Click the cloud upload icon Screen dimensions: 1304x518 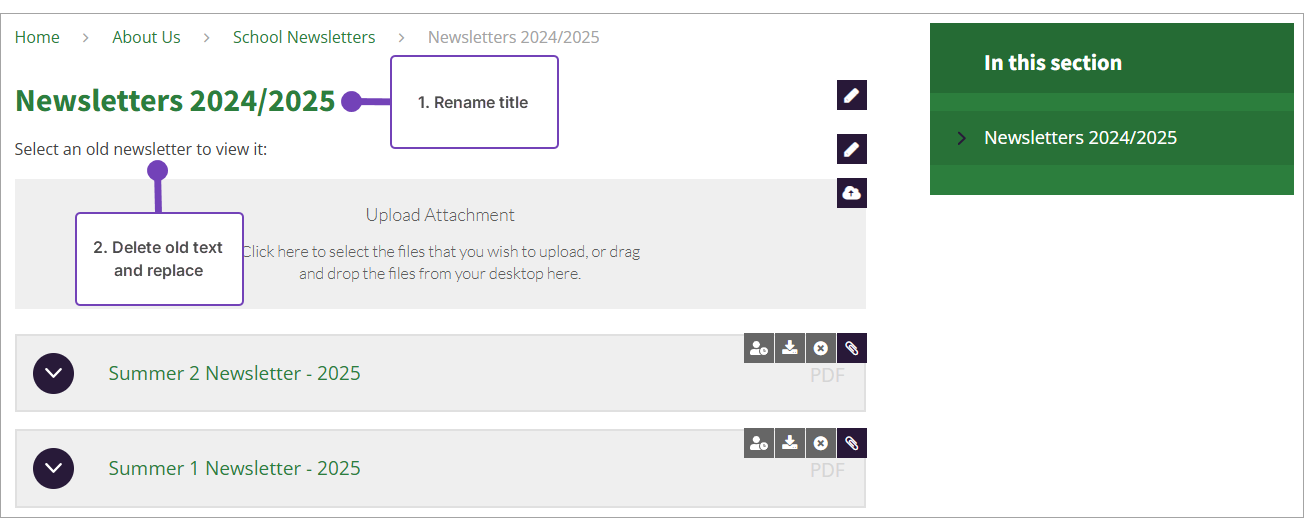coord(851,193)
